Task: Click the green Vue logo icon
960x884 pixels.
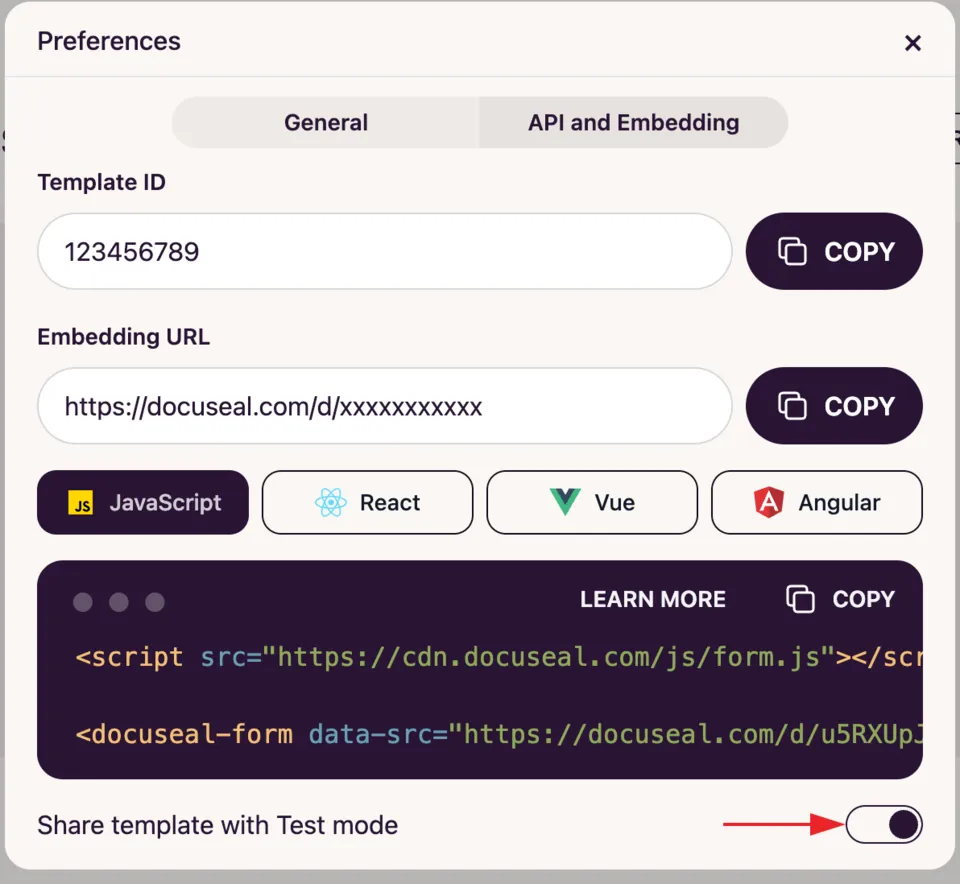Action: [x=564, y=502]
